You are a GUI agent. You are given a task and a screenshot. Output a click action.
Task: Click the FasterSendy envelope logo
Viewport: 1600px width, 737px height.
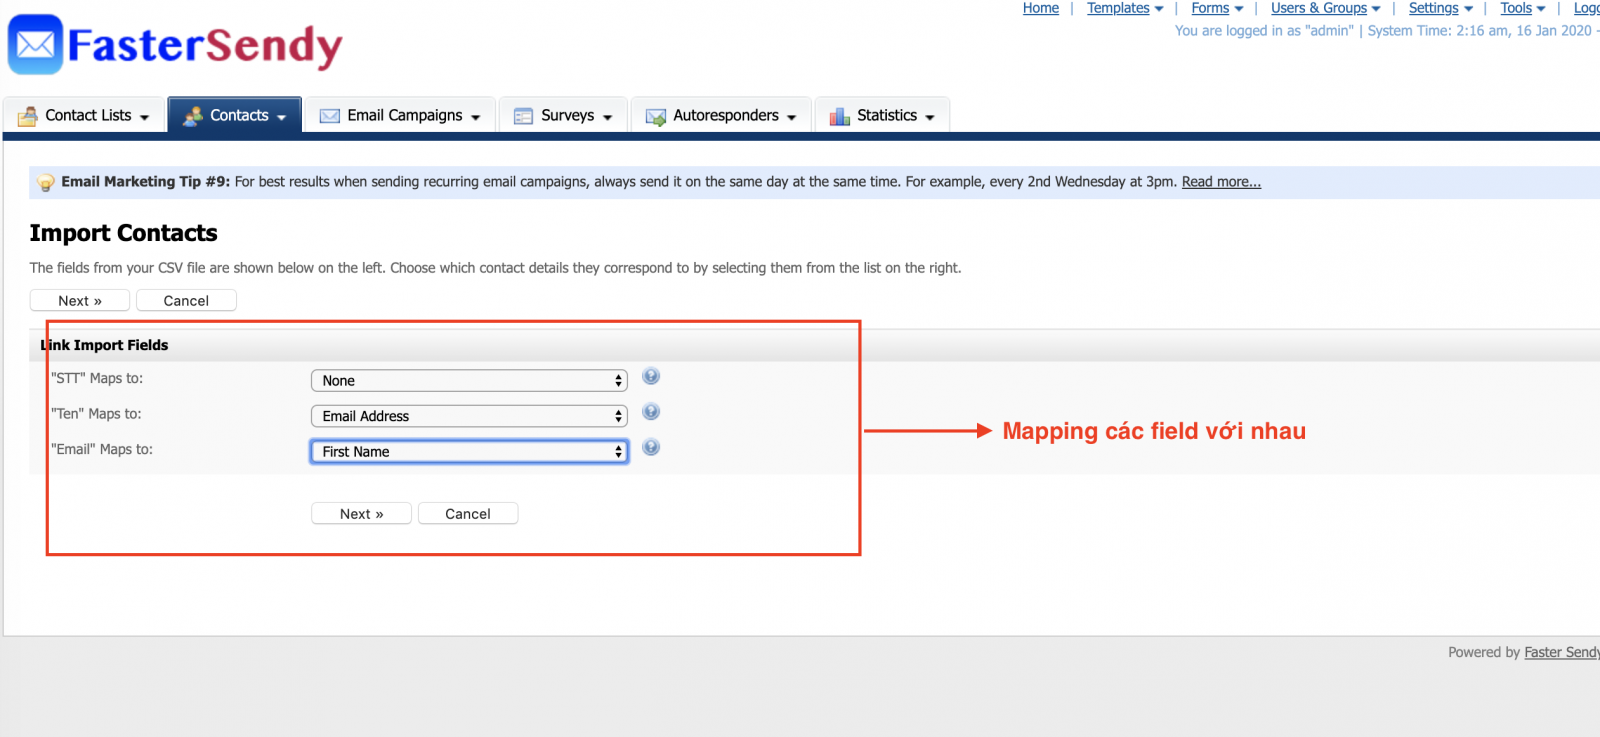point(36,45)
